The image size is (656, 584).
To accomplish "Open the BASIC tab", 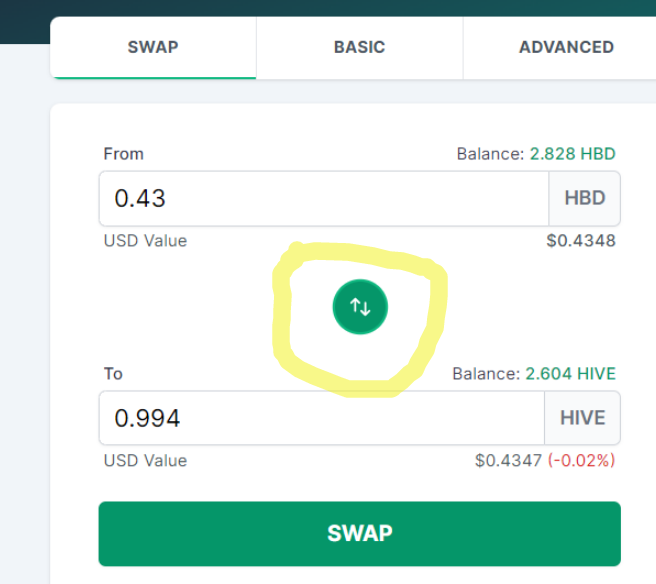I will 359,47.
